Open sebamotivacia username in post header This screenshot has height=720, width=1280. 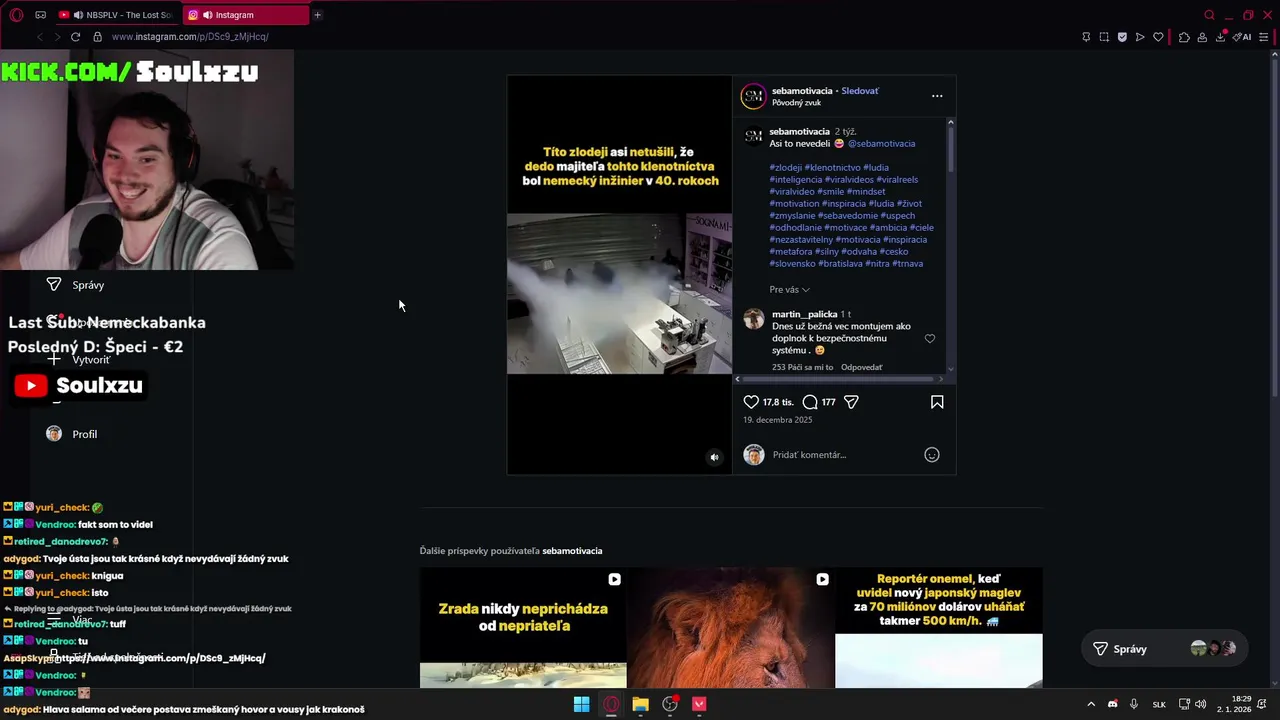pyautogui.click(x=801, y=91)
